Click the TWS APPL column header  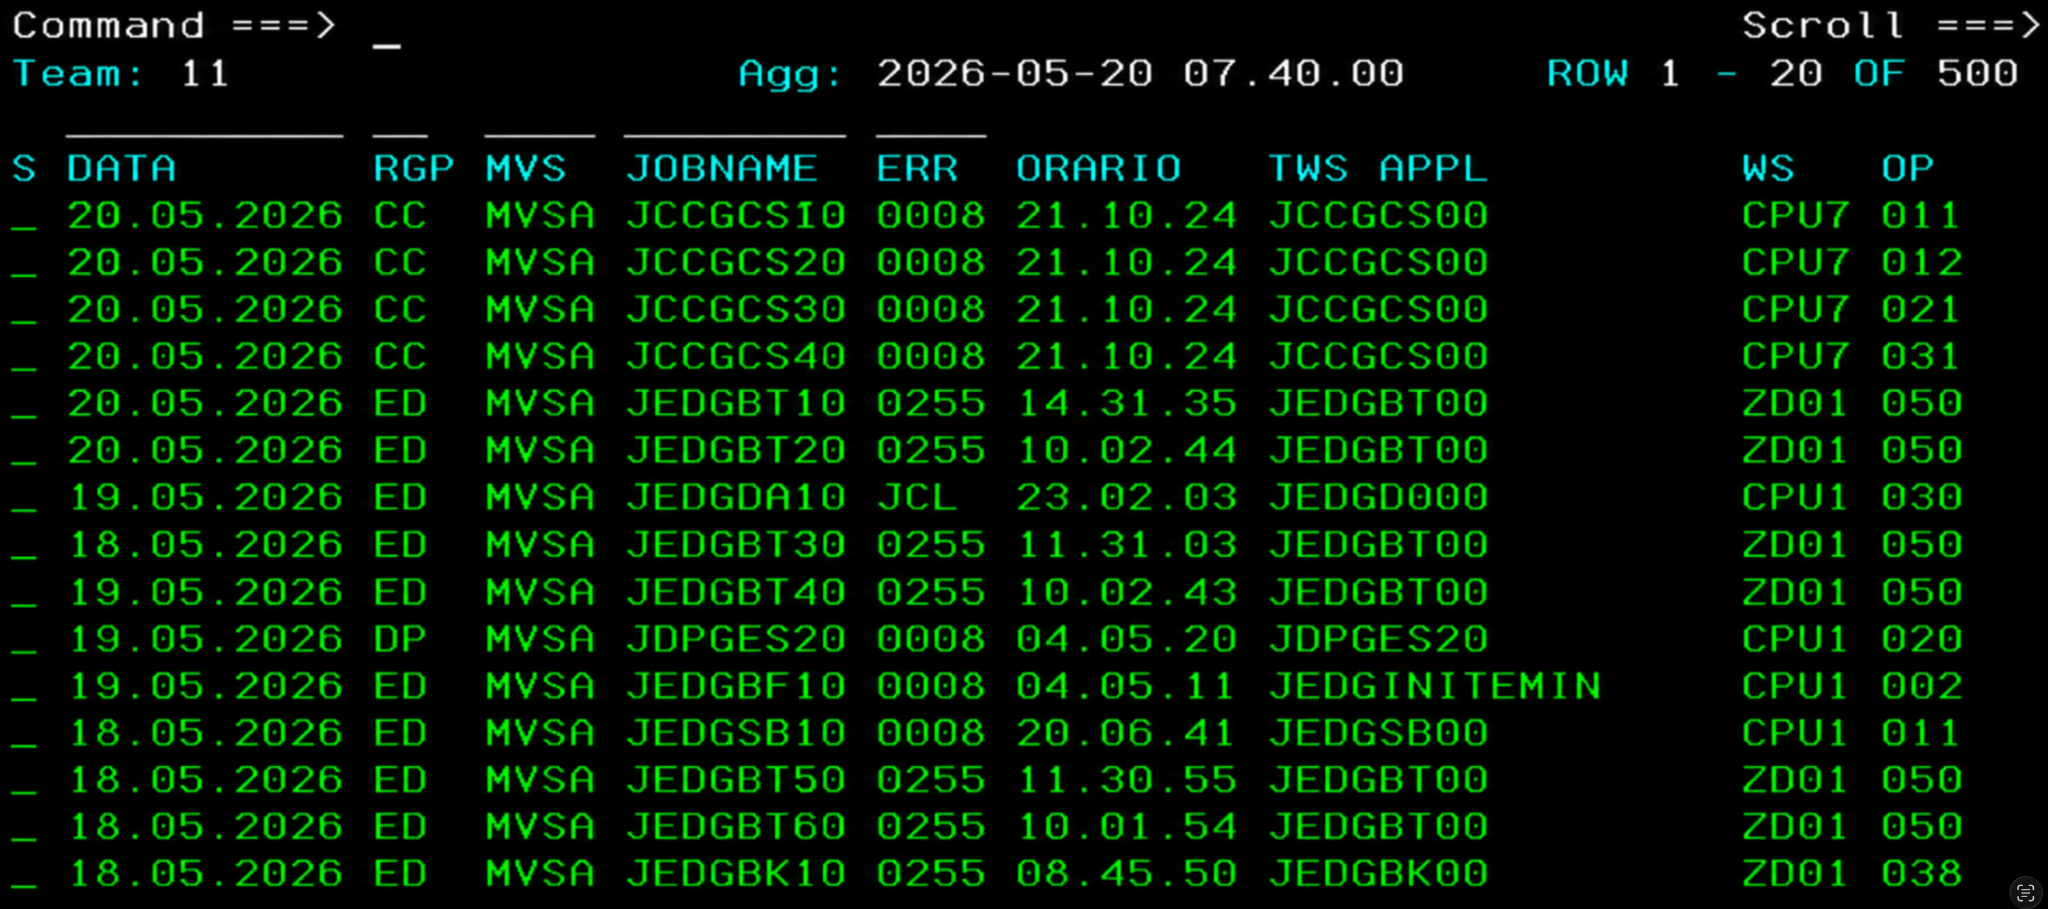1378,168
